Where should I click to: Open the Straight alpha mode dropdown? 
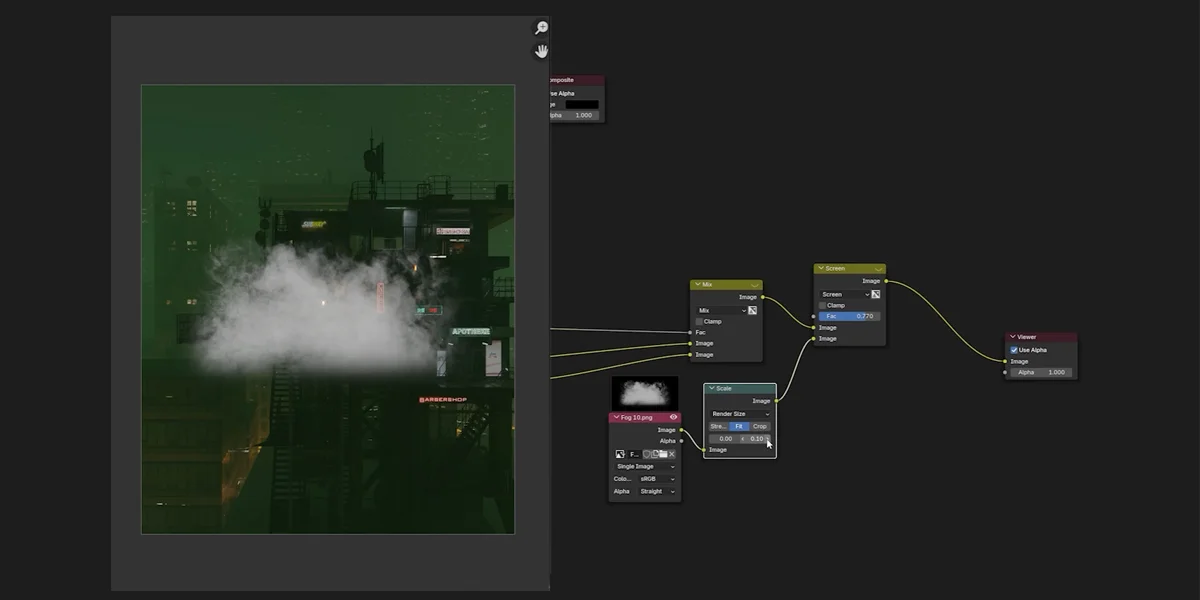pos(657,491)
